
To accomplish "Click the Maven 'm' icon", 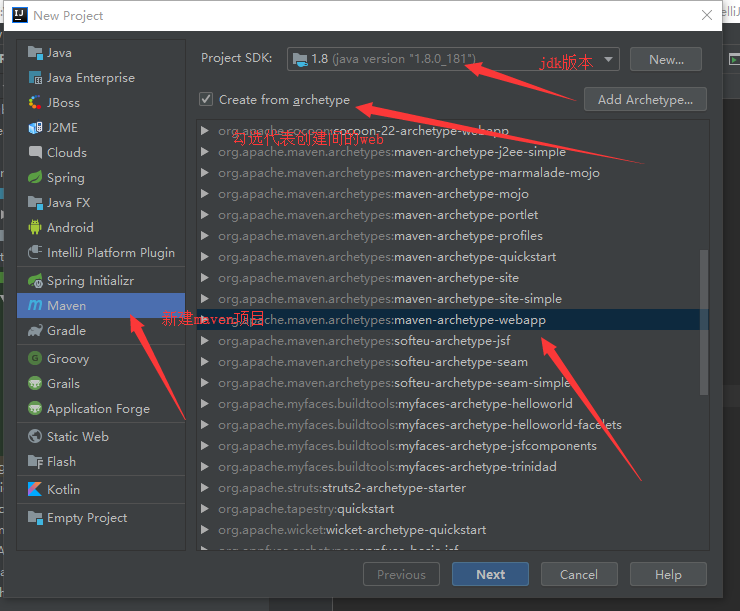I will click(35, 305).
